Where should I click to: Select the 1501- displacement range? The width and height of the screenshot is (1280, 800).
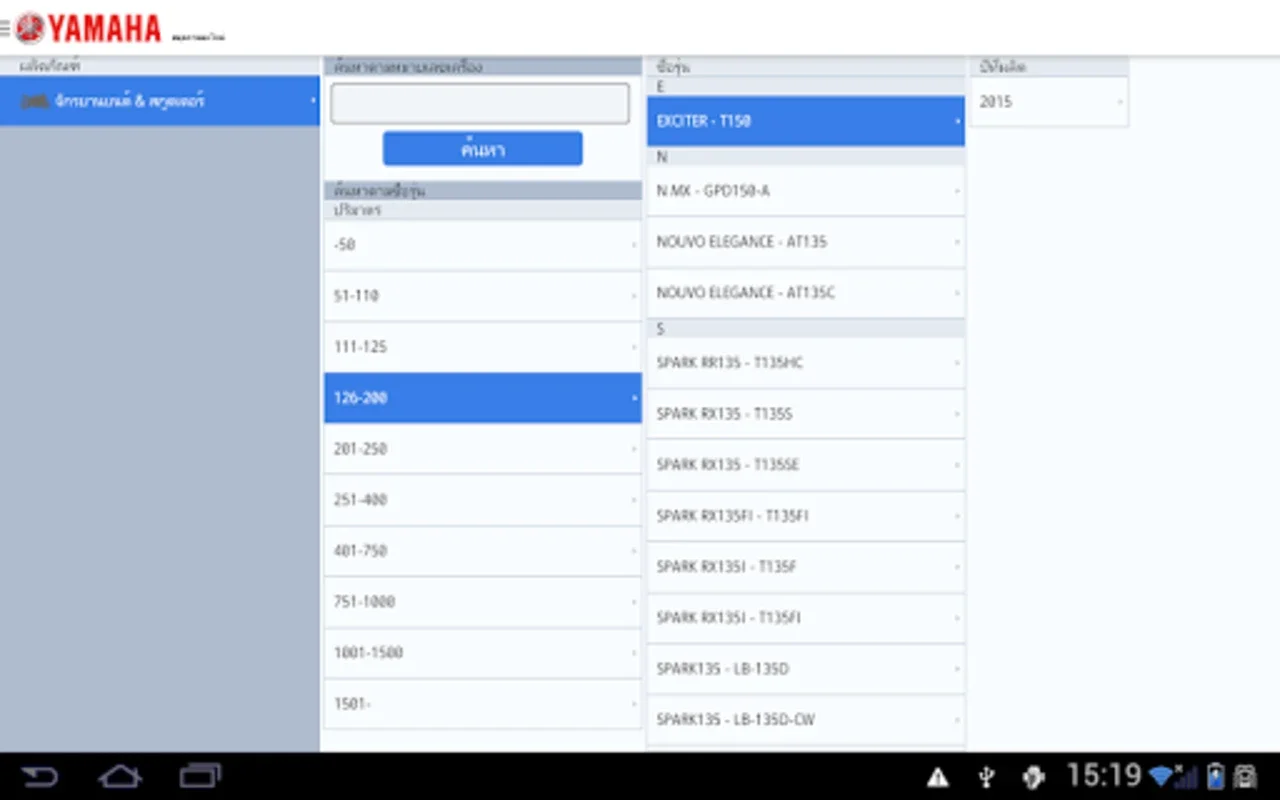pos(482,704)
